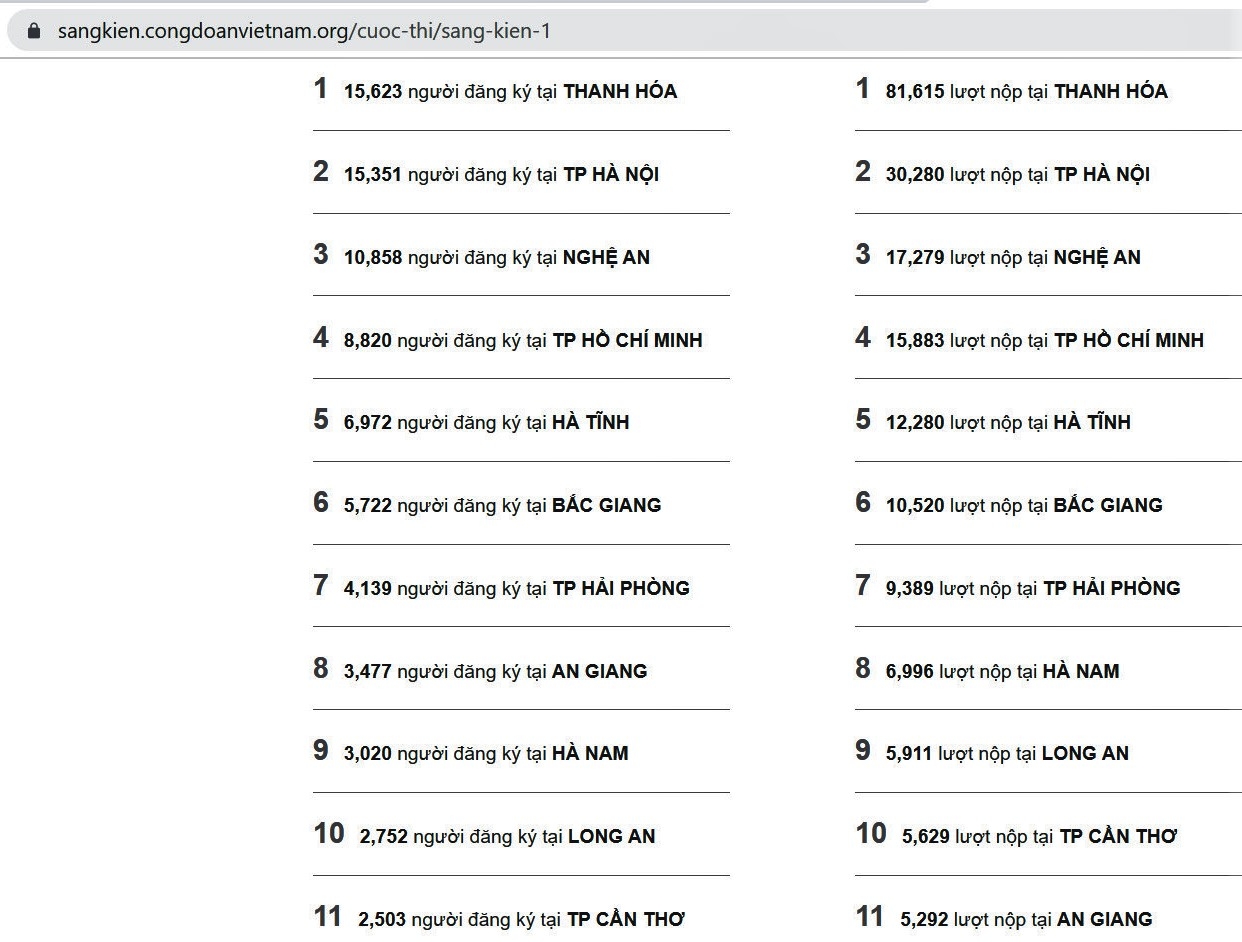Screen dimensions: 1242x942
Task: Click 2,503 người đăng ký TP CẦN THƠ row
Action: click(x=521, y=919)
